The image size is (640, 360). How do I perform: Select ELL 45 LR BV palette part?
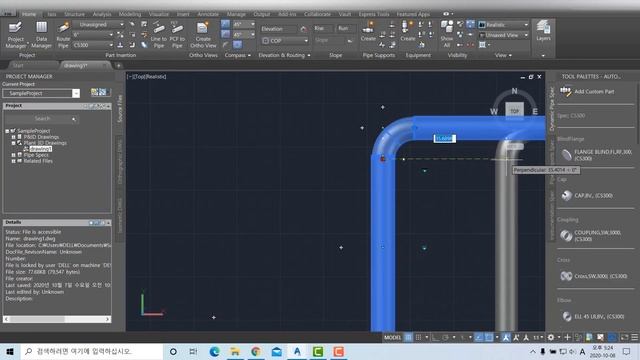pos(592,316)
